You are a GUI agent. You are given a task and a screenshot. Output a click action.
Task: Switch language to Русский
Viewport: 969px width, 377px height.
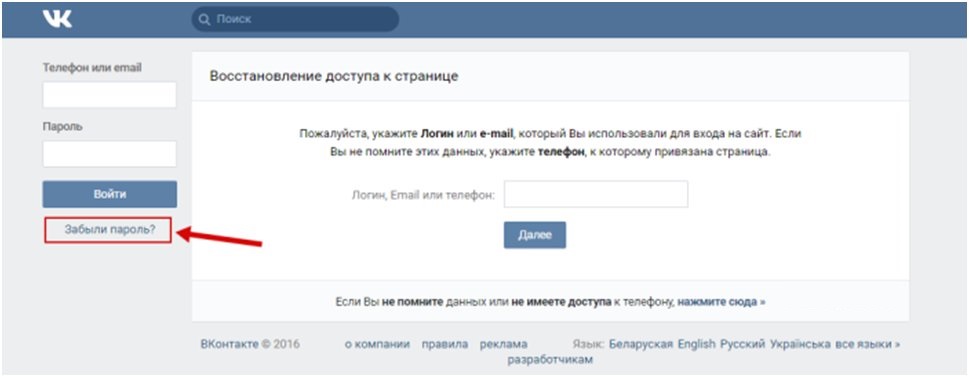(x=743, y=344)
